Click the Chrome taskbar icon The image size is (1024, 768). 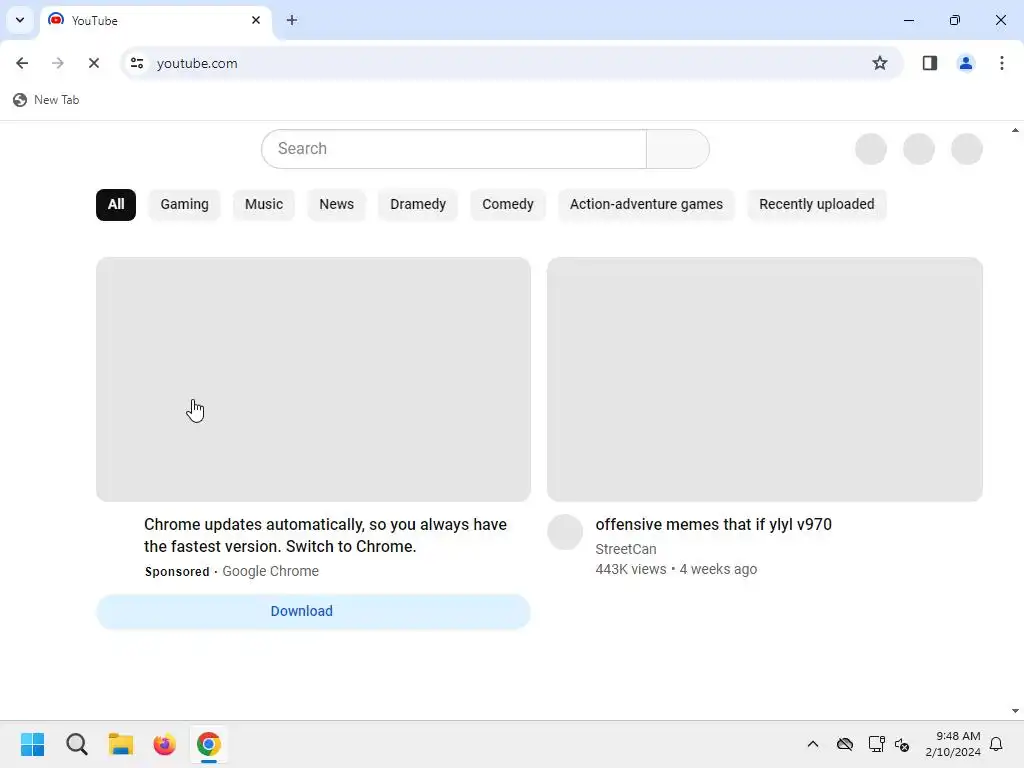pos(209,744)
